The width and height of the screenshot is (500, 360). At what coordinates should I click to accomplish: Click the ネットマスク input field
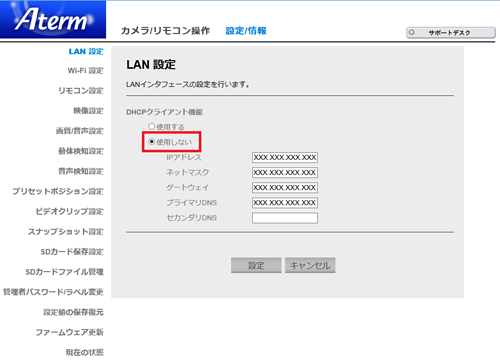tap(285, 172)
